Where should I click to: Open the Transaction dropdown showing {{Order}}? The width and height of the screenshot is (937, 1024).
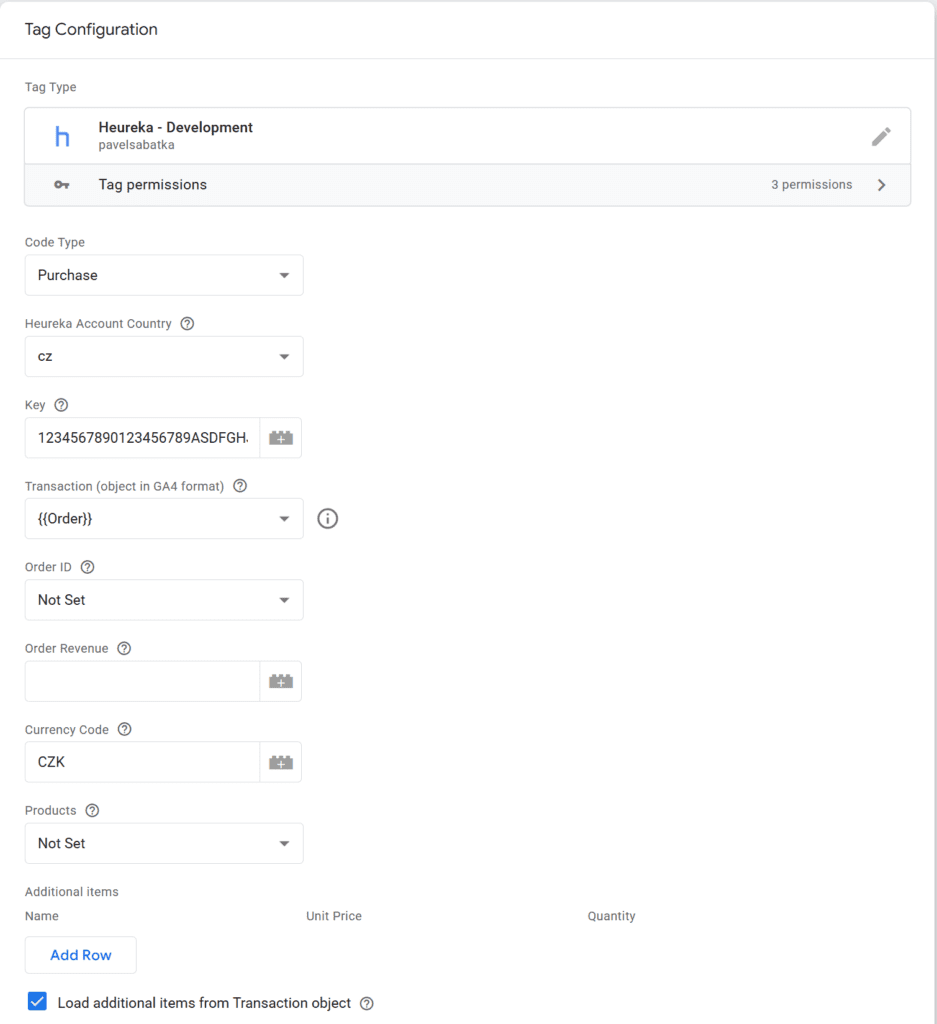click(164, 519)
